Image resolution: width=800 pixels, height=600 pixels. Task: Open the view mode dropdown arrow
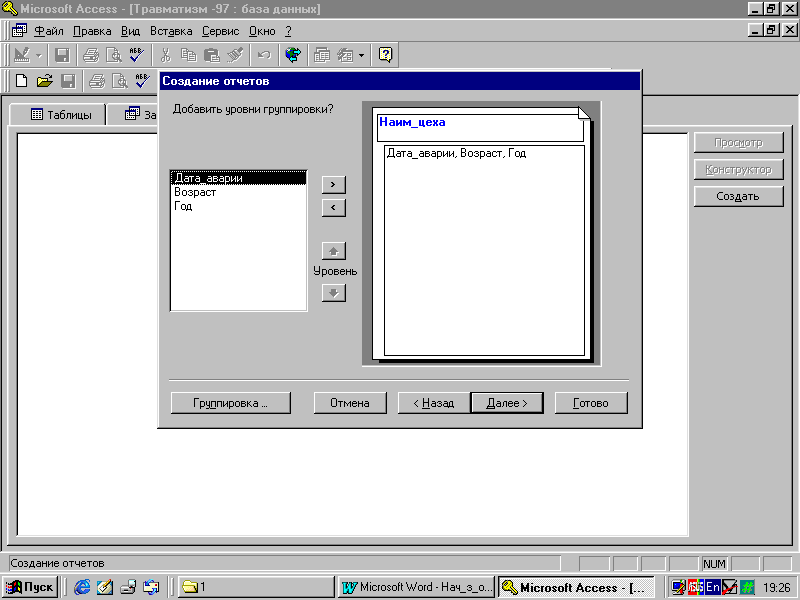pos(39,55)
